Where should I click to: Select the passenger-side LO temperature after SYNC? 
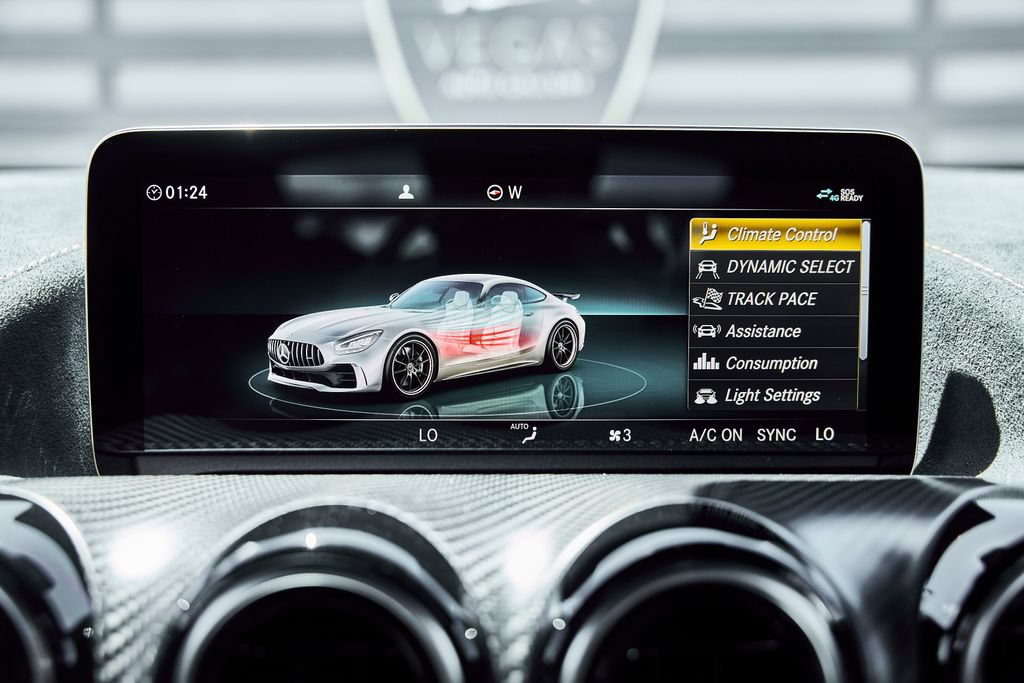pyautogui.click(x=824, y=434)
